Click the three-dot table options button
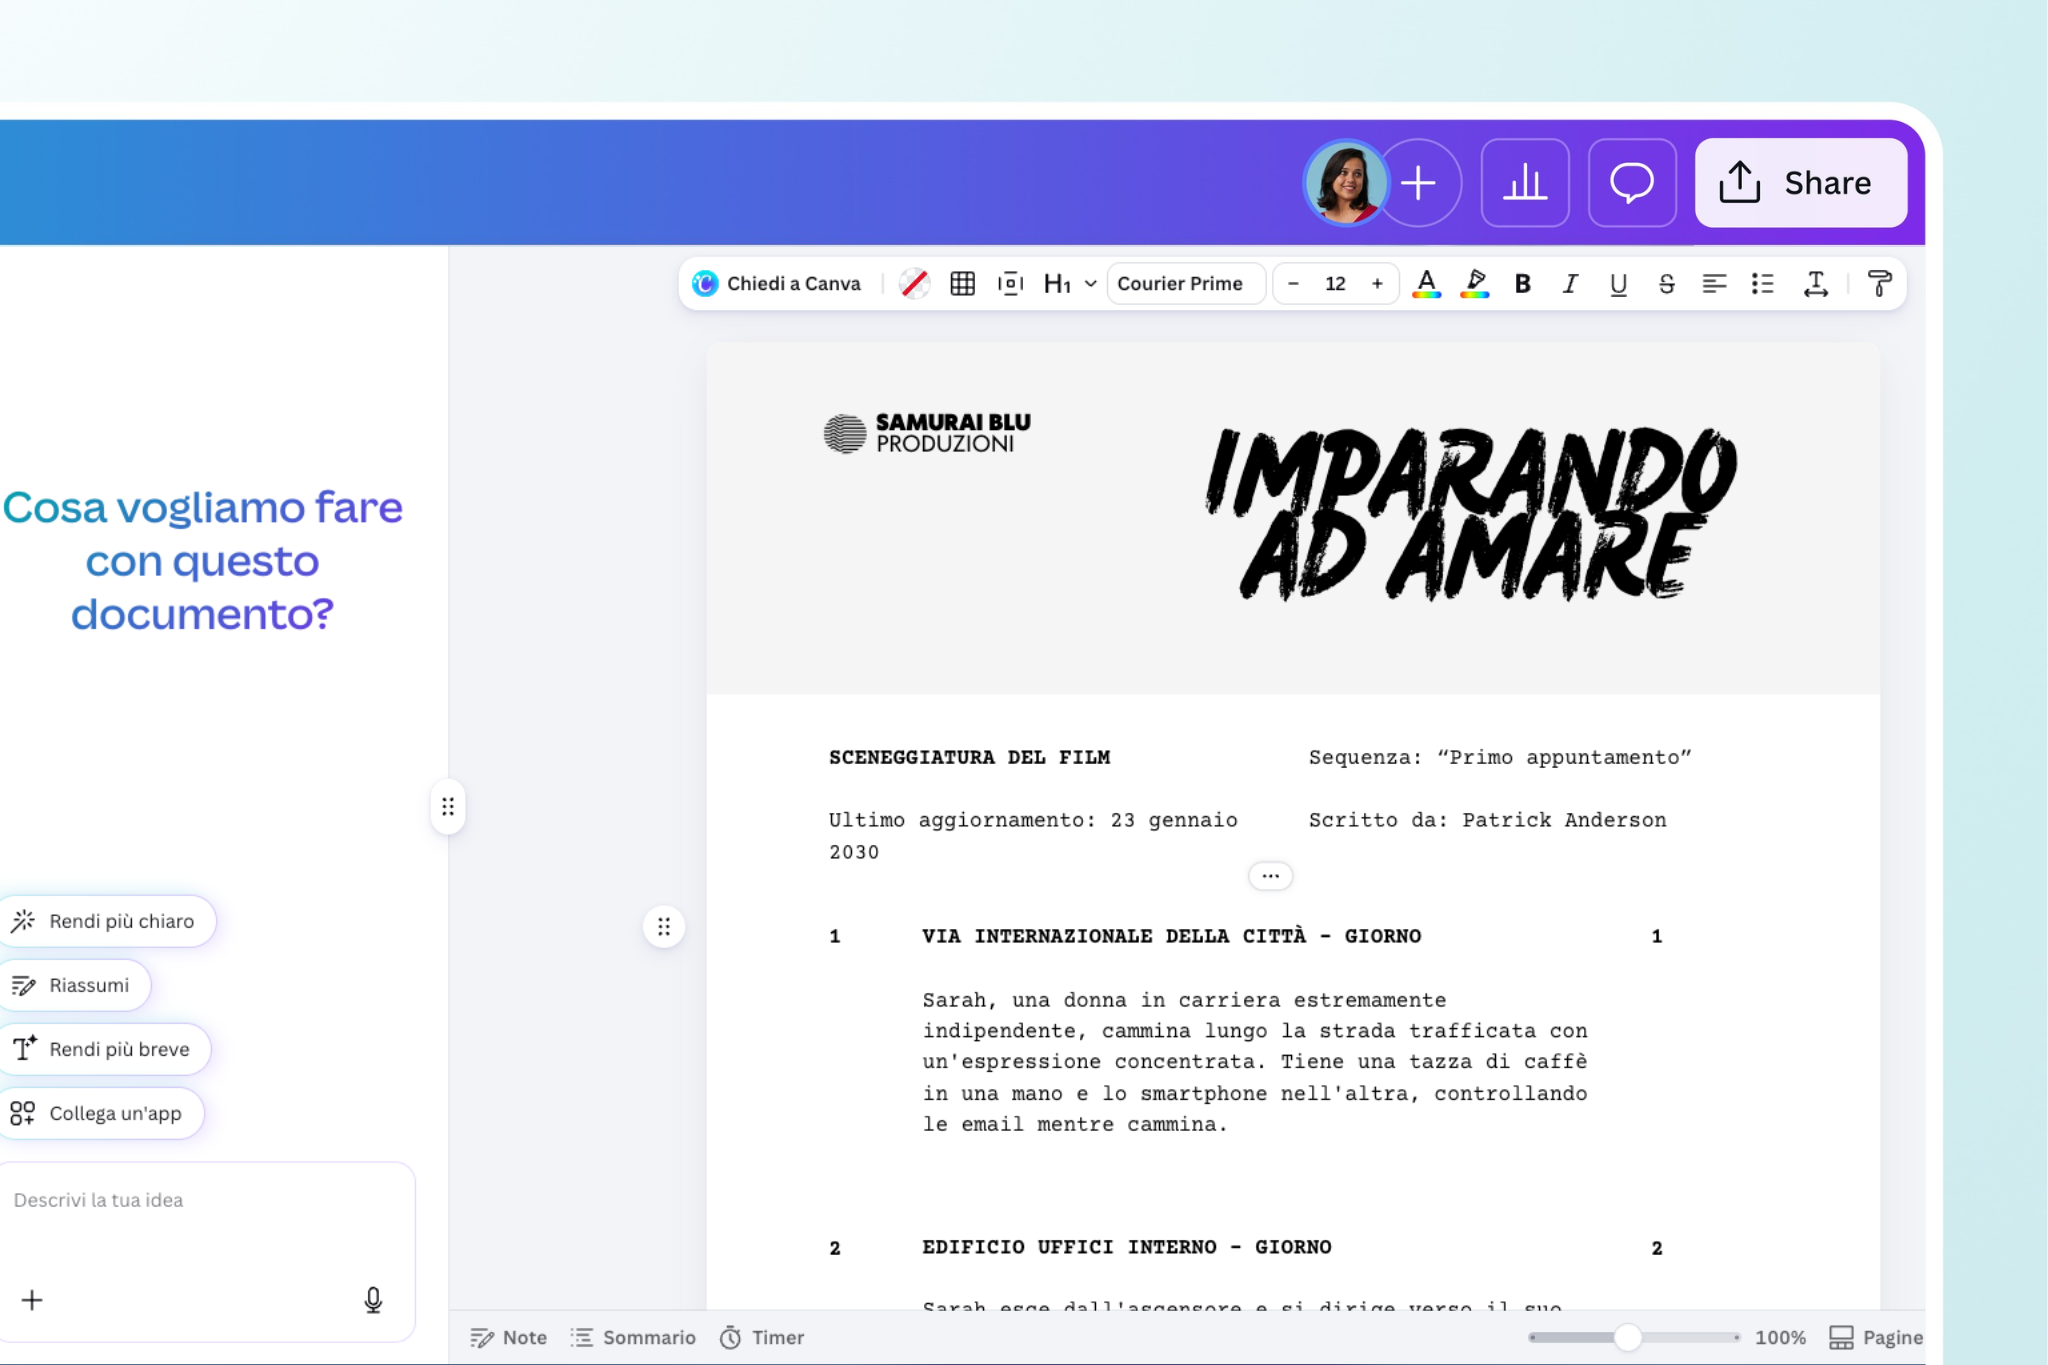This screenshot has height=1365, width=2048. coord(1270,876)
